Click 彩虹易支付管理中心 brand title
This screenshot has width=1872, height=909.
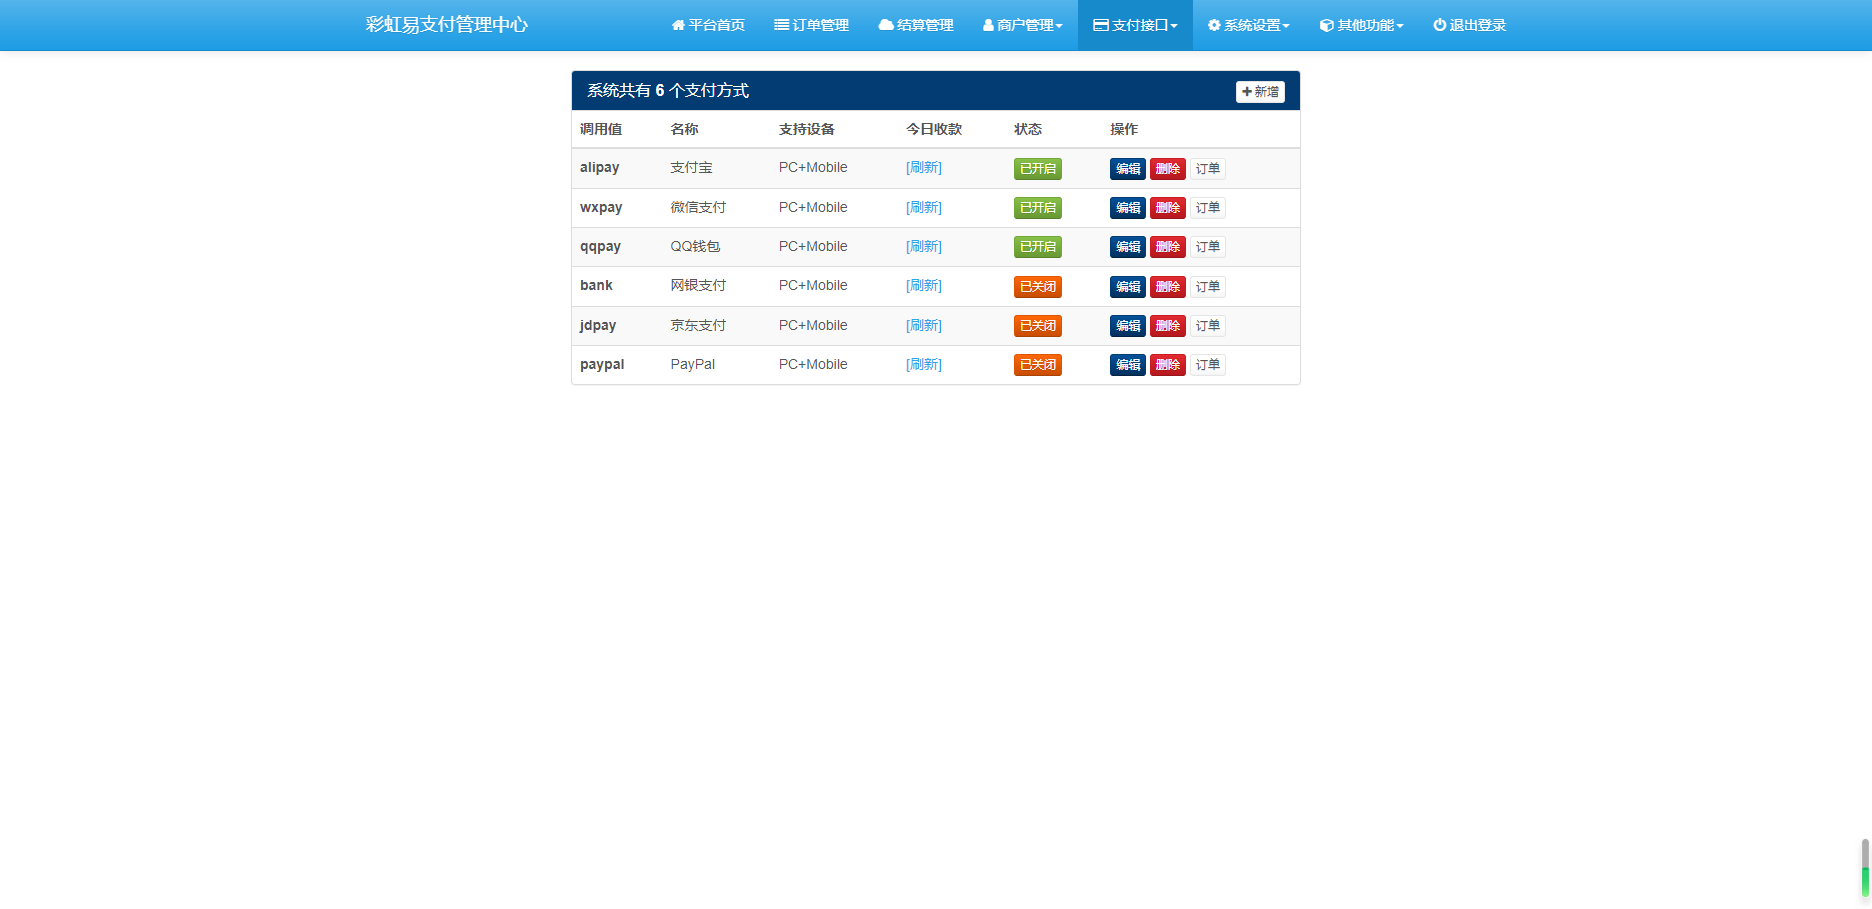[446, 25]
